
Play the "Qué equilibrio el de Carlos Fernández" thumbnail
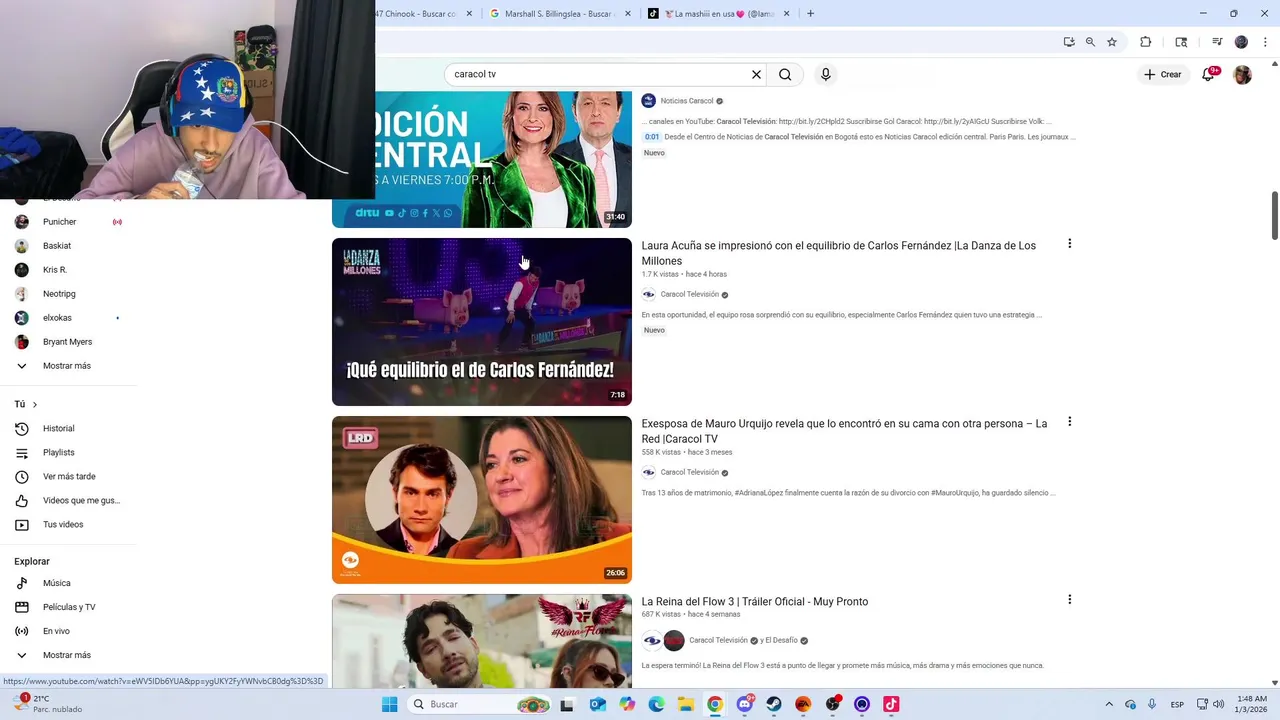pos(482,322)
